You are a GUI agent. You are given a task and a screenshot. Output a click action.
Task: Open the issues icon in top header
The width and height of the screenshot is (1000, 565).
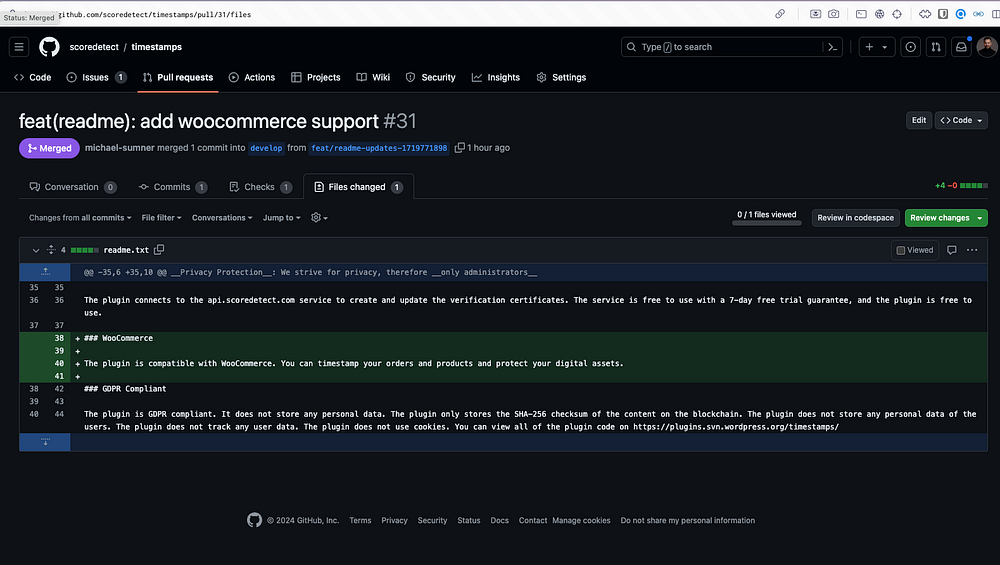(911, 47)
